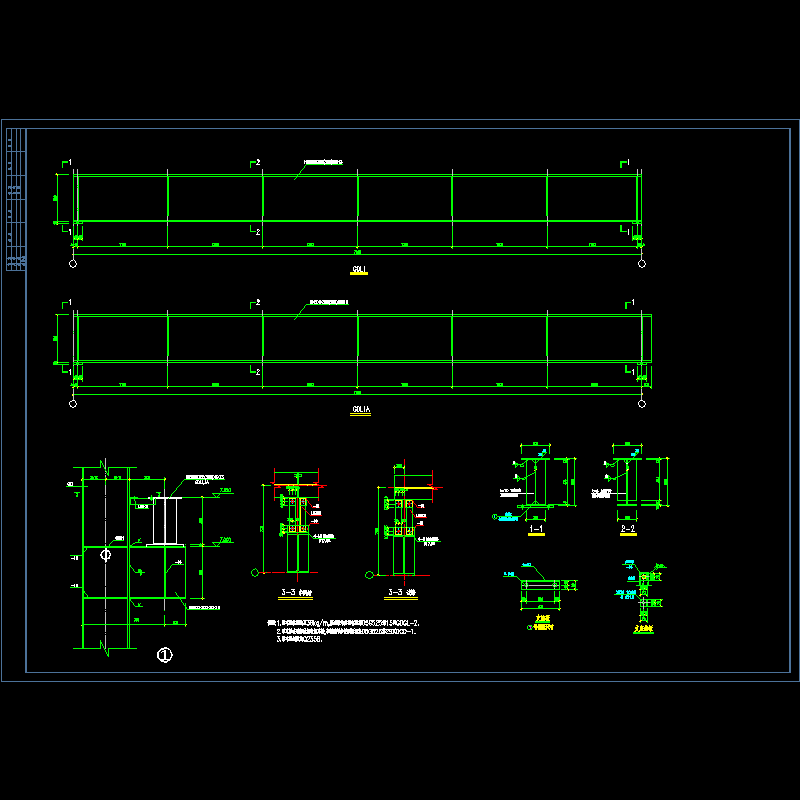Select the title block strip at left border
This screenshot has height=800, width=800.
click(15, 200)
